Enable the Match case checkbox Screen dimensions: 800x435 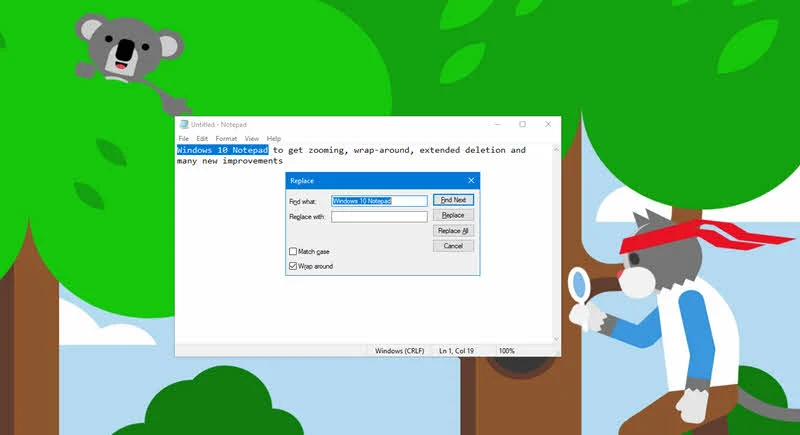(293, 251)
